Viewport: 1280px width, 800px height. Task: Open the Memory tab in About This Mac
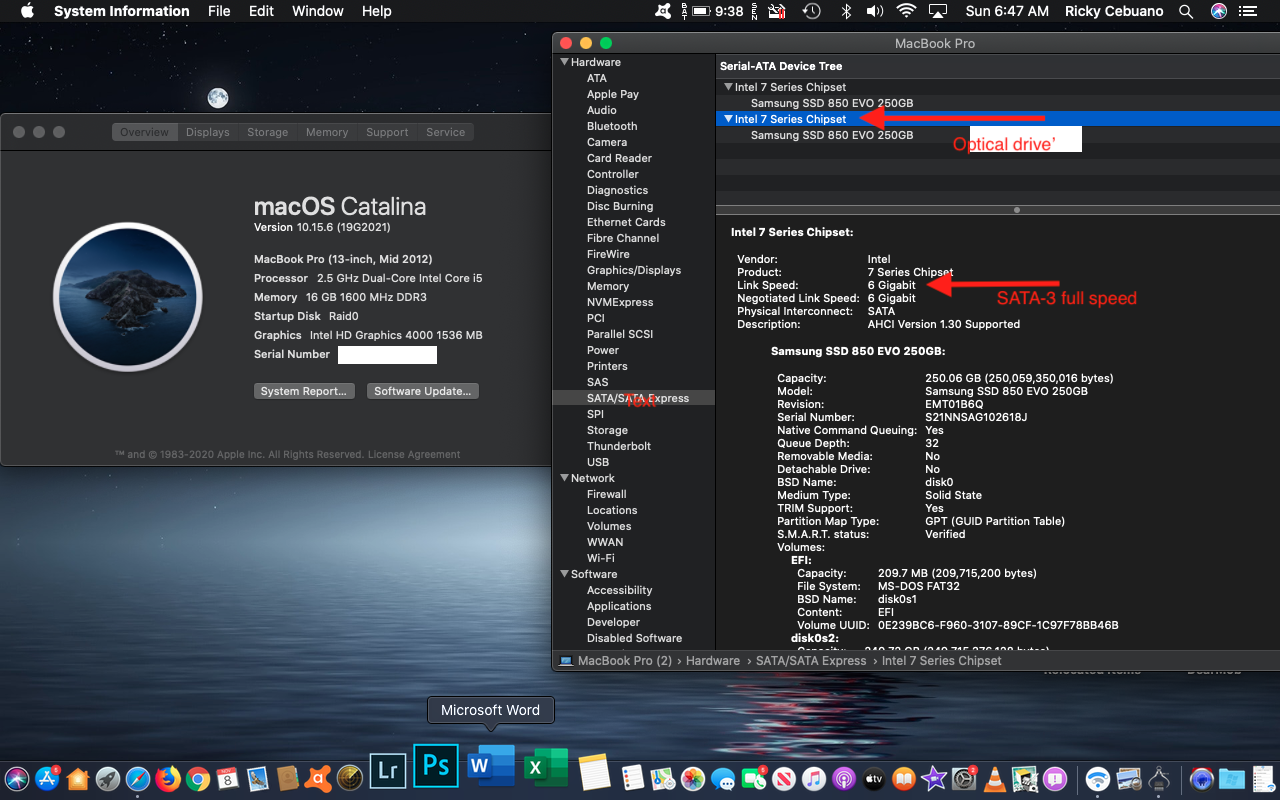point(327,132)
